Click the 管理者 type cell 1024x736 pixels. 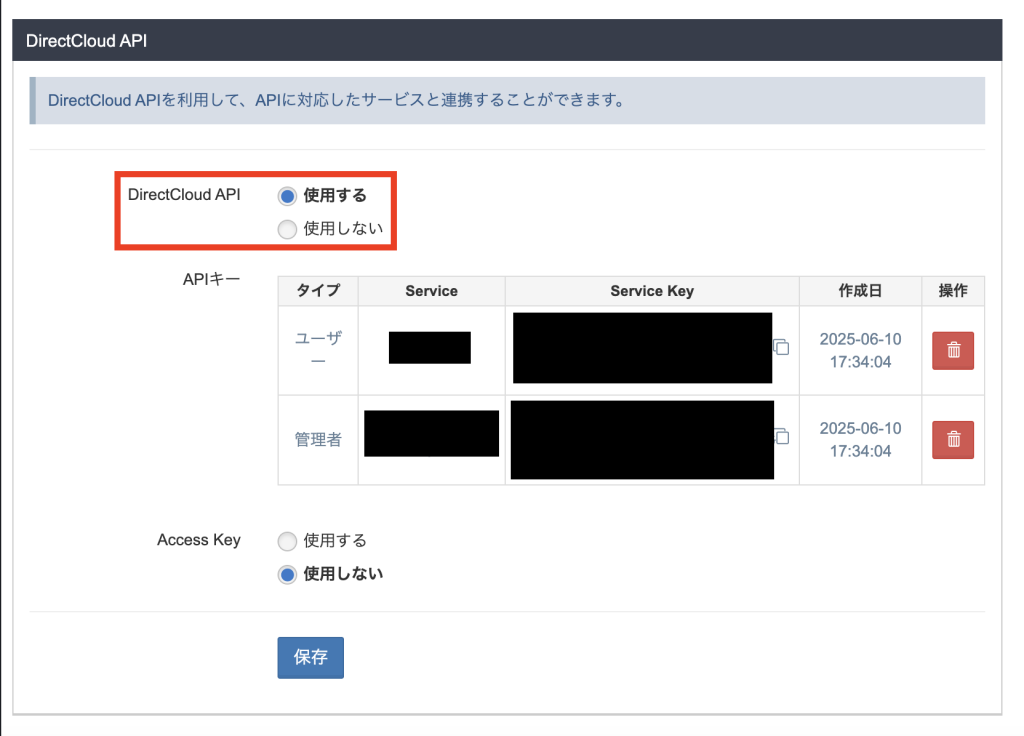pos(318,440)
